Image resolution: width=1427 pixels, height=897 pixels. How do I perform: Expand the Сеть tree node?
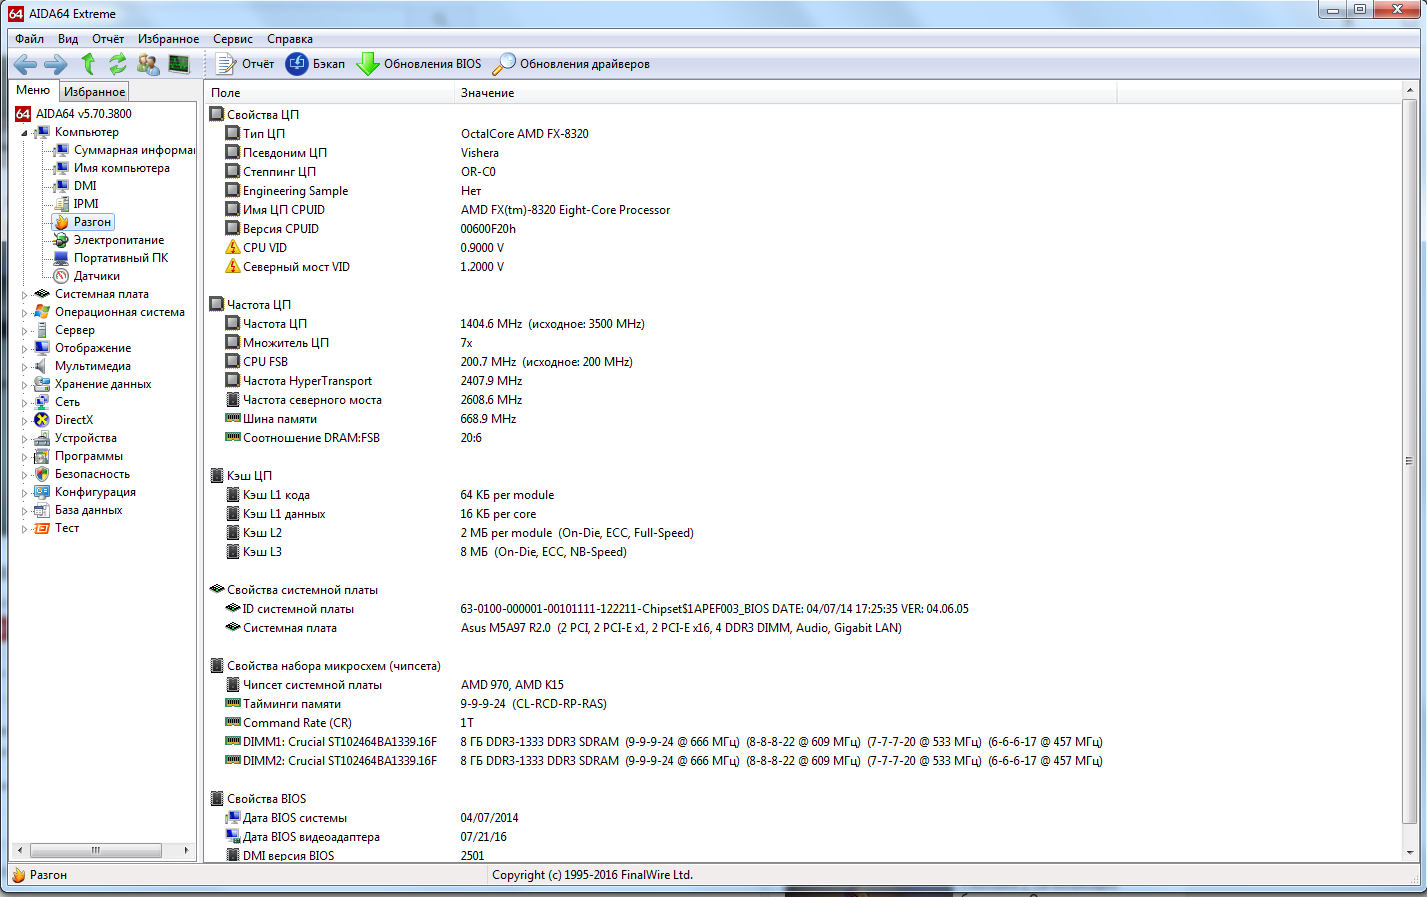click(x=25, y=402)
